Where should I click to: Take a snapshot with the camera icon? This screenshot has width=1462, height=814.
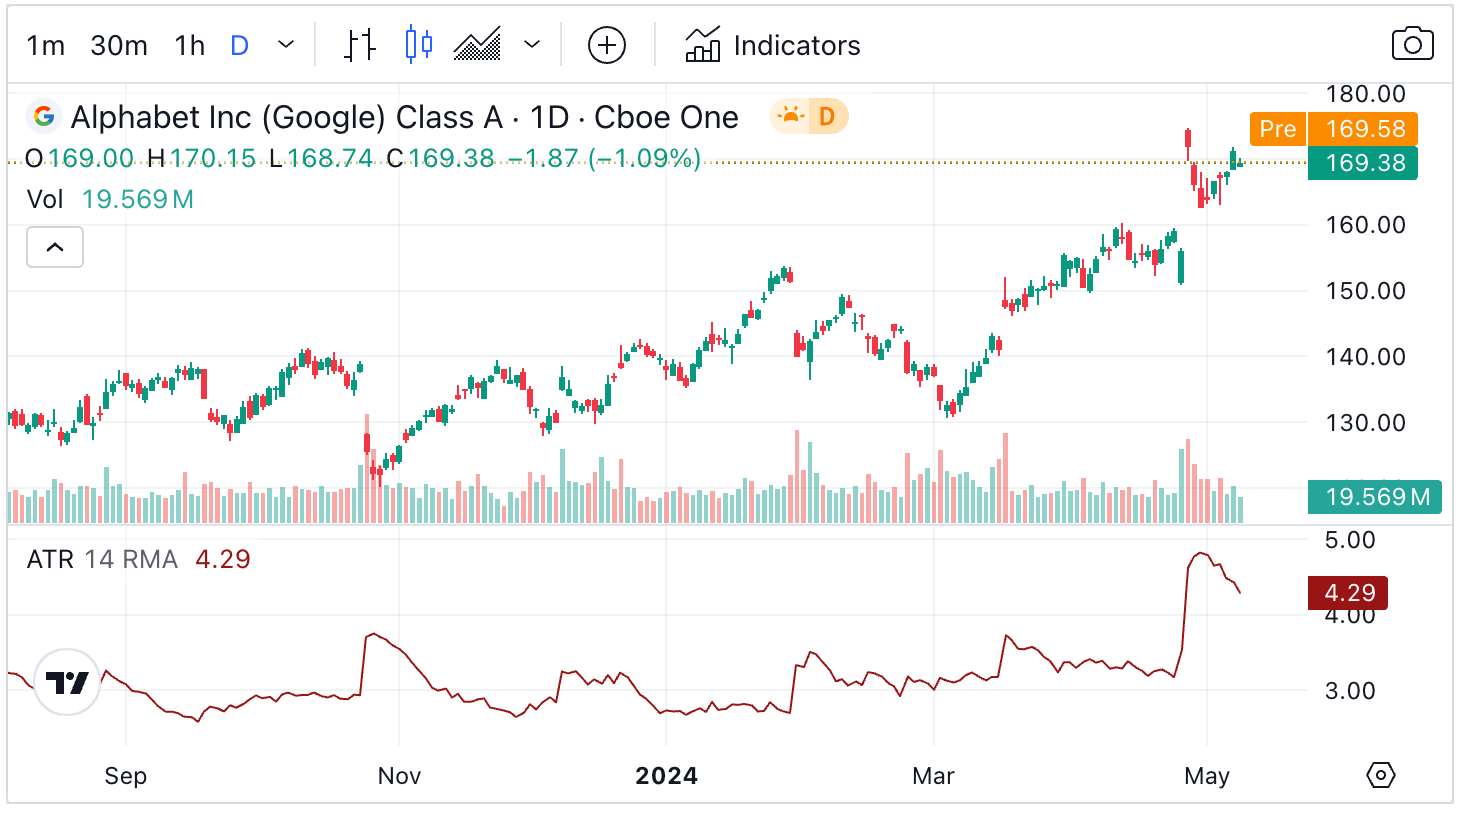[1412, 45]
